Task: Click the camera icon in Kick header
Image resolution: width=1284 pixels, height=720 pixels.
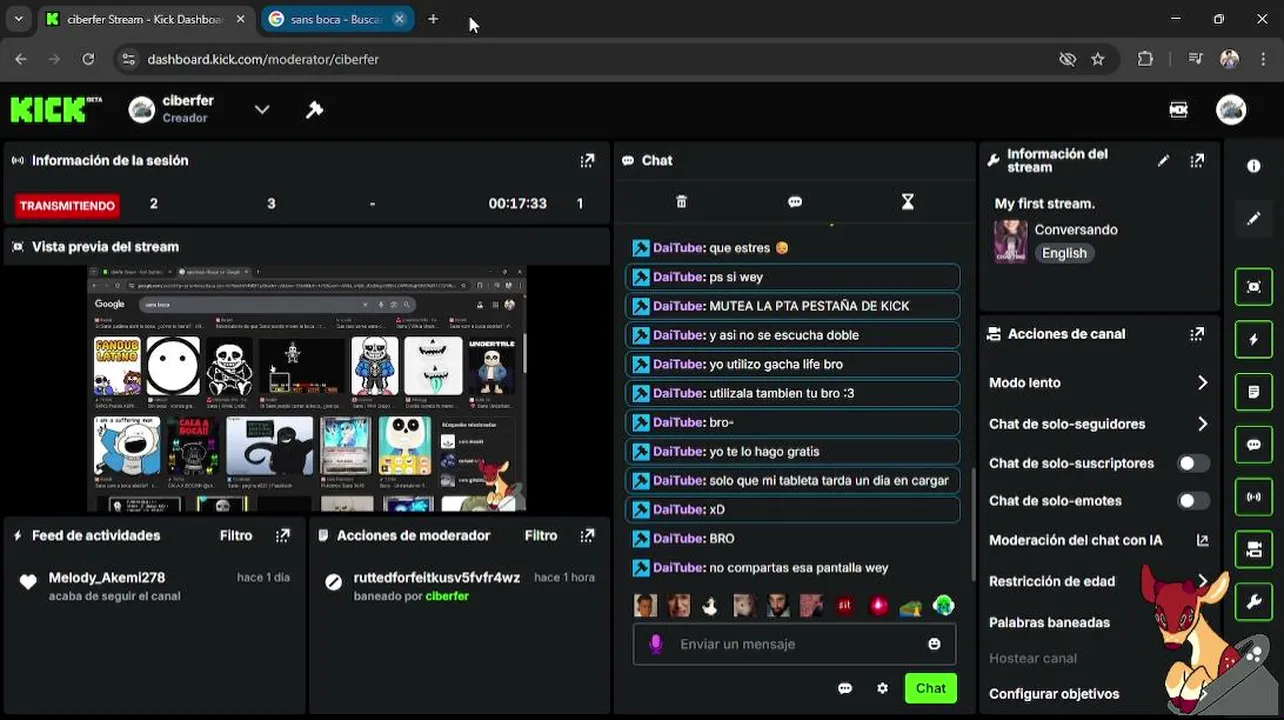Action: (1179, 110)
